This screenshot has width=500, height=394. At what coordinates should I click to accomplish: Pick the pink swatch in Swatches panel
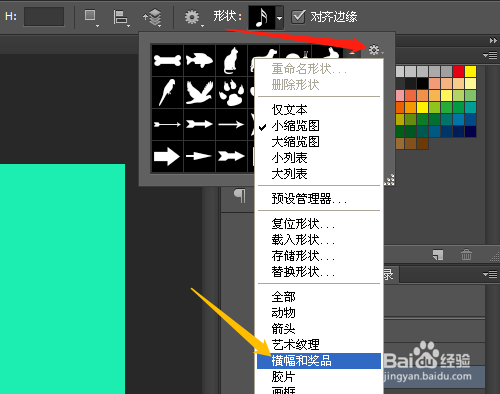point(400,95)
